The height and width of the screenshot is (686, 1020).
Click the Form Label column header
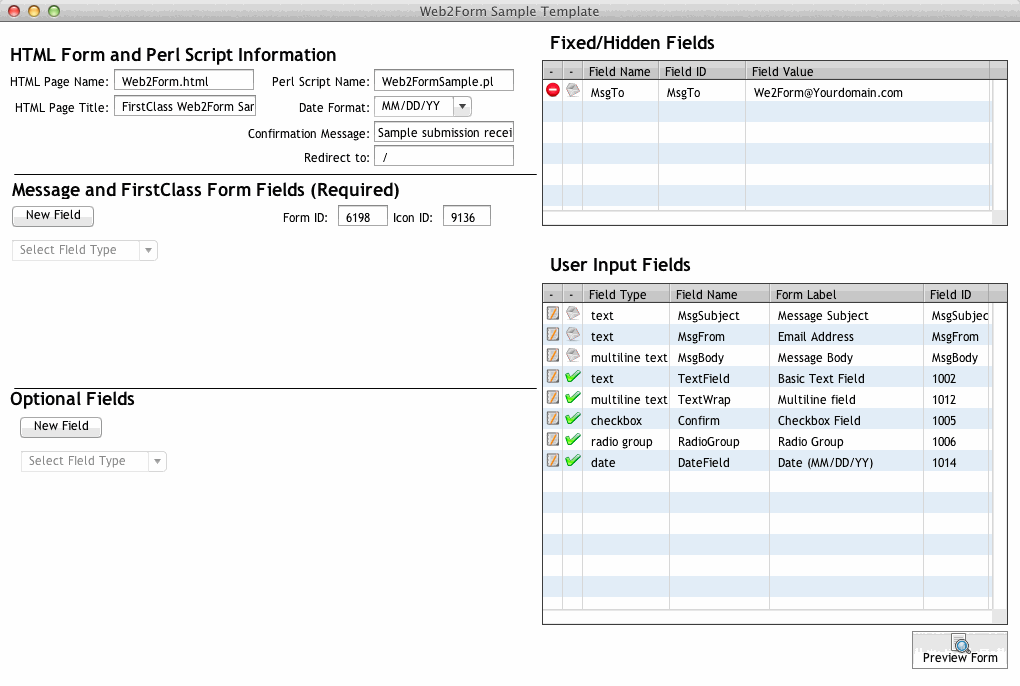pyautogui.click(x=846, y=294)
